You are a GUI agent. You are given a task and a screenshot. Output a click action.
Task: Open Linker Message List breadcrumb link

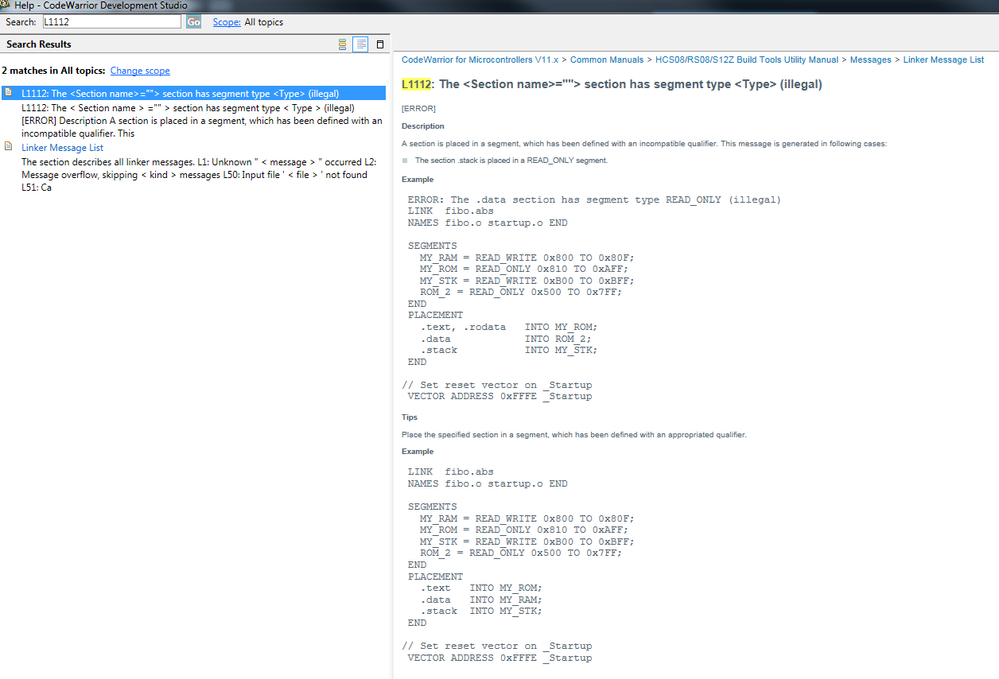tap(944, 60)
